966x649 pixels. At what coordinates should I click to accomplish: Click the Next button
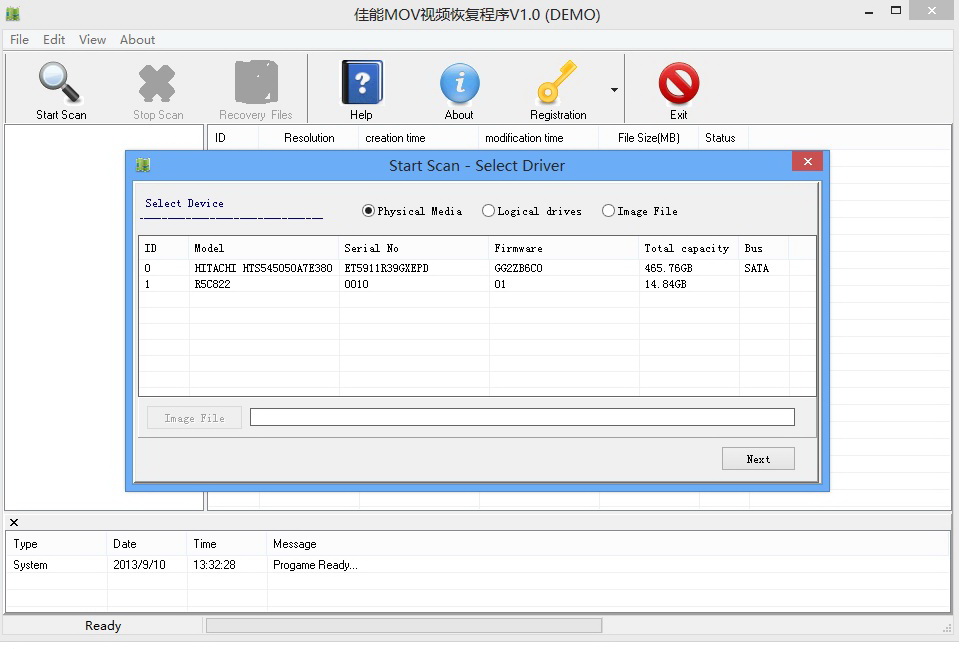click(x=758, y=459)
